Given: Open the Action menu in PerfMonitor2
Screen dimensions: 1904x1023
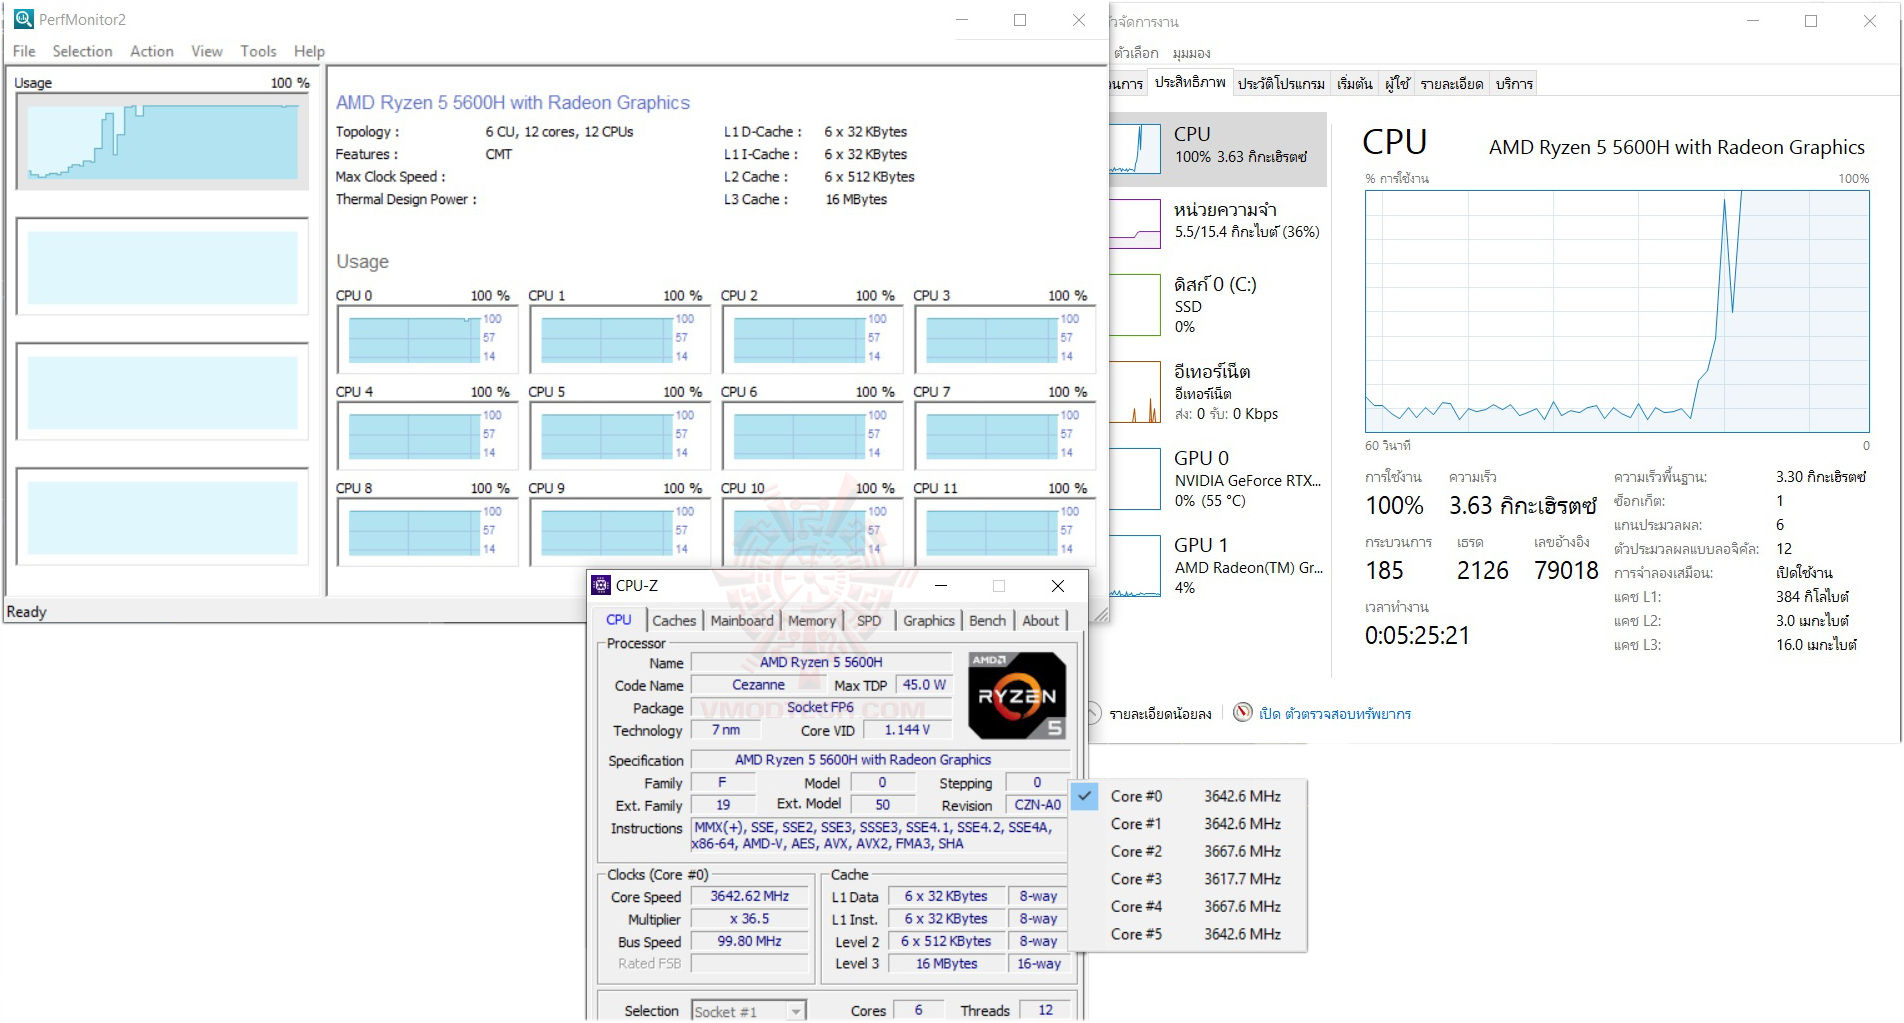Looking at the screenshot, I should pyautogui.click(x=152, y=51).
